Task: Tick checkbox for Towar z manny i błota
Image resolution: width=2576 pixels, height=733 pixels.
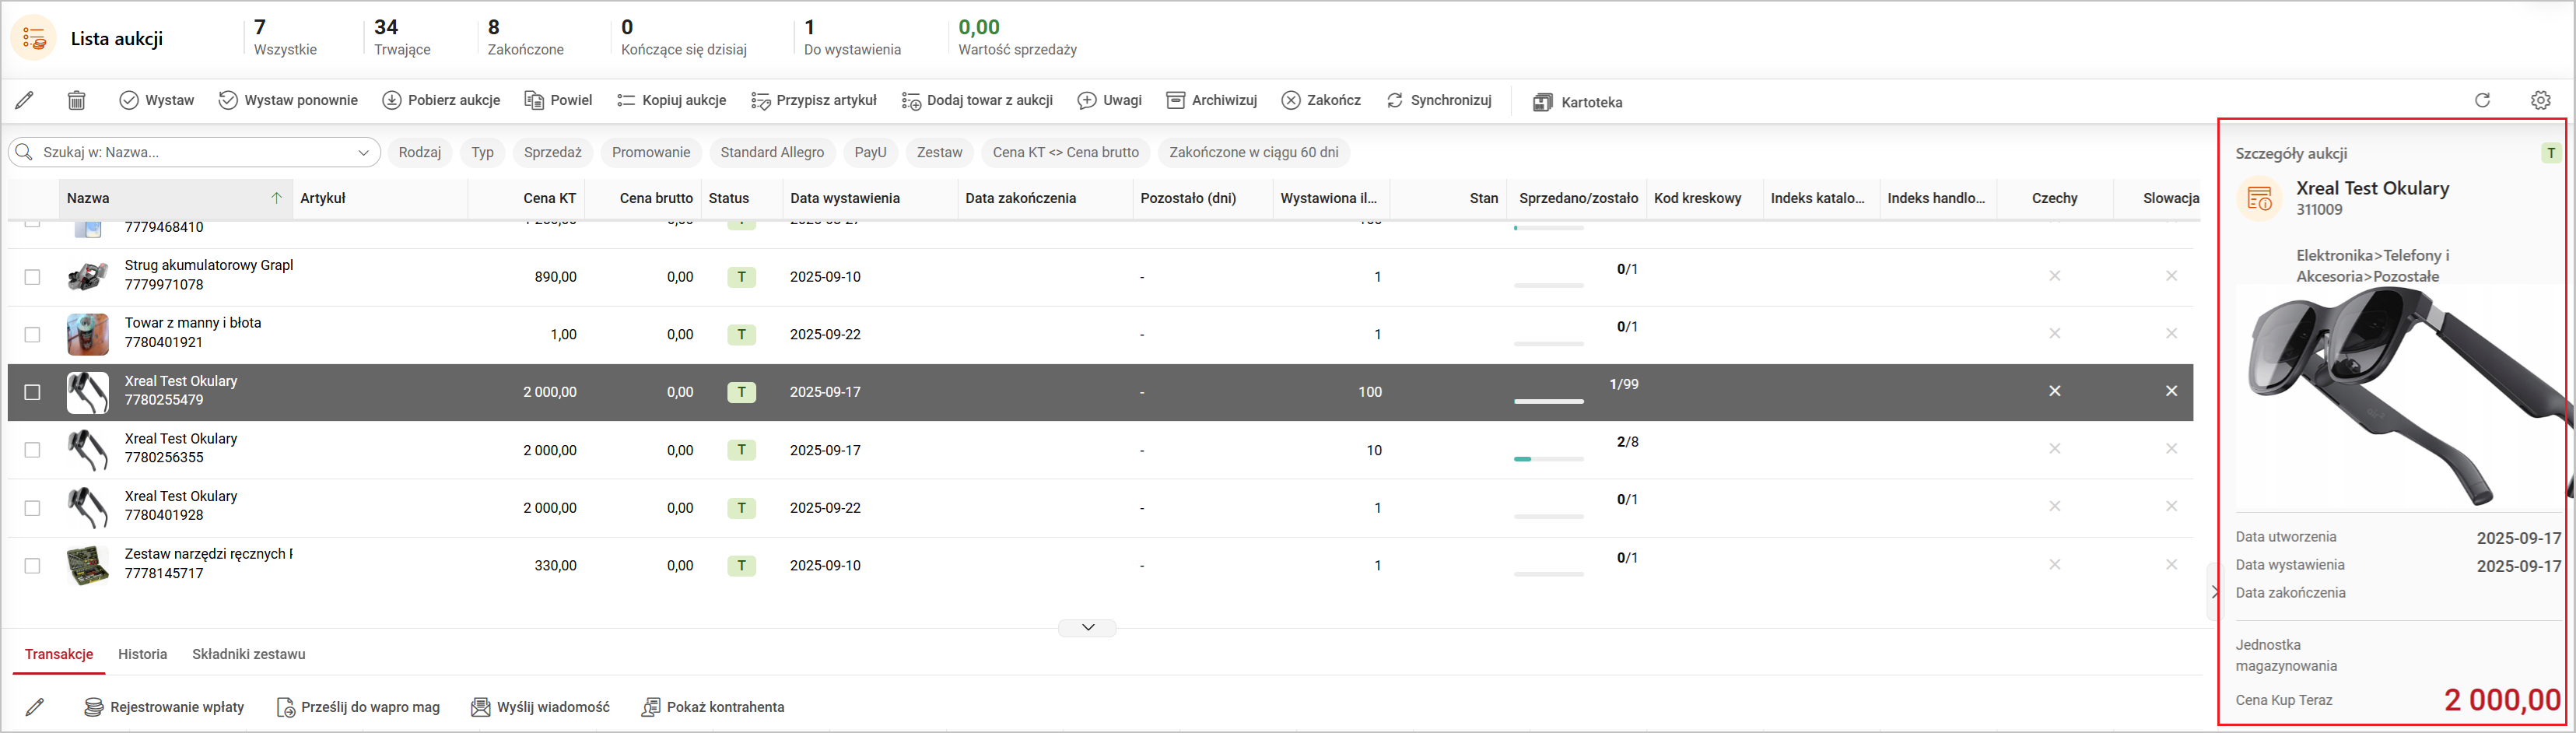Action: [x=32, y=335]
